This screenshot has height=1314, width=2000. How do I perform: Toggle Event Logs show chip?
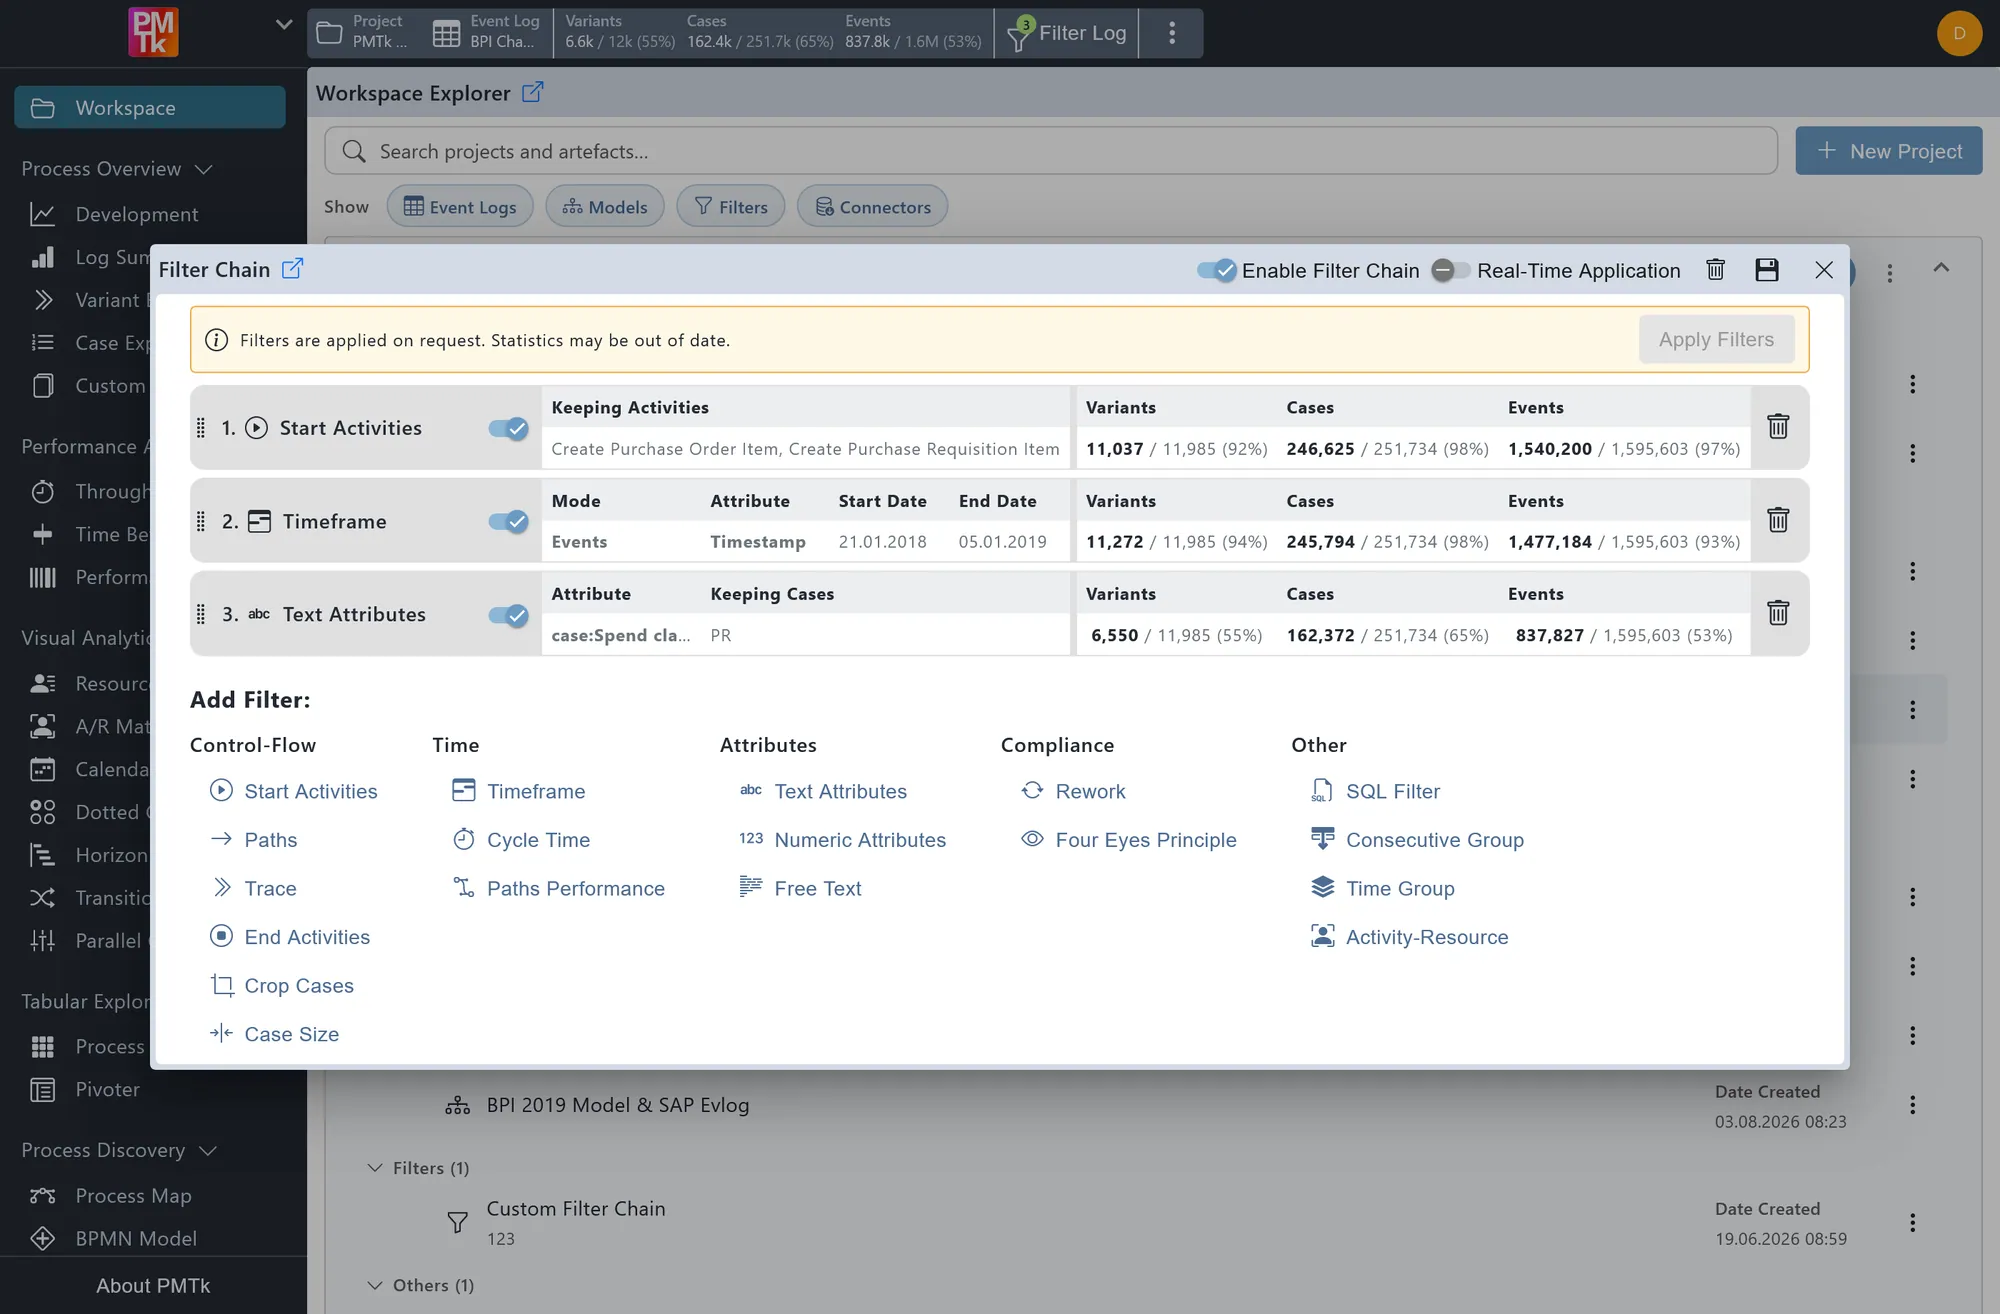[460, 206]
